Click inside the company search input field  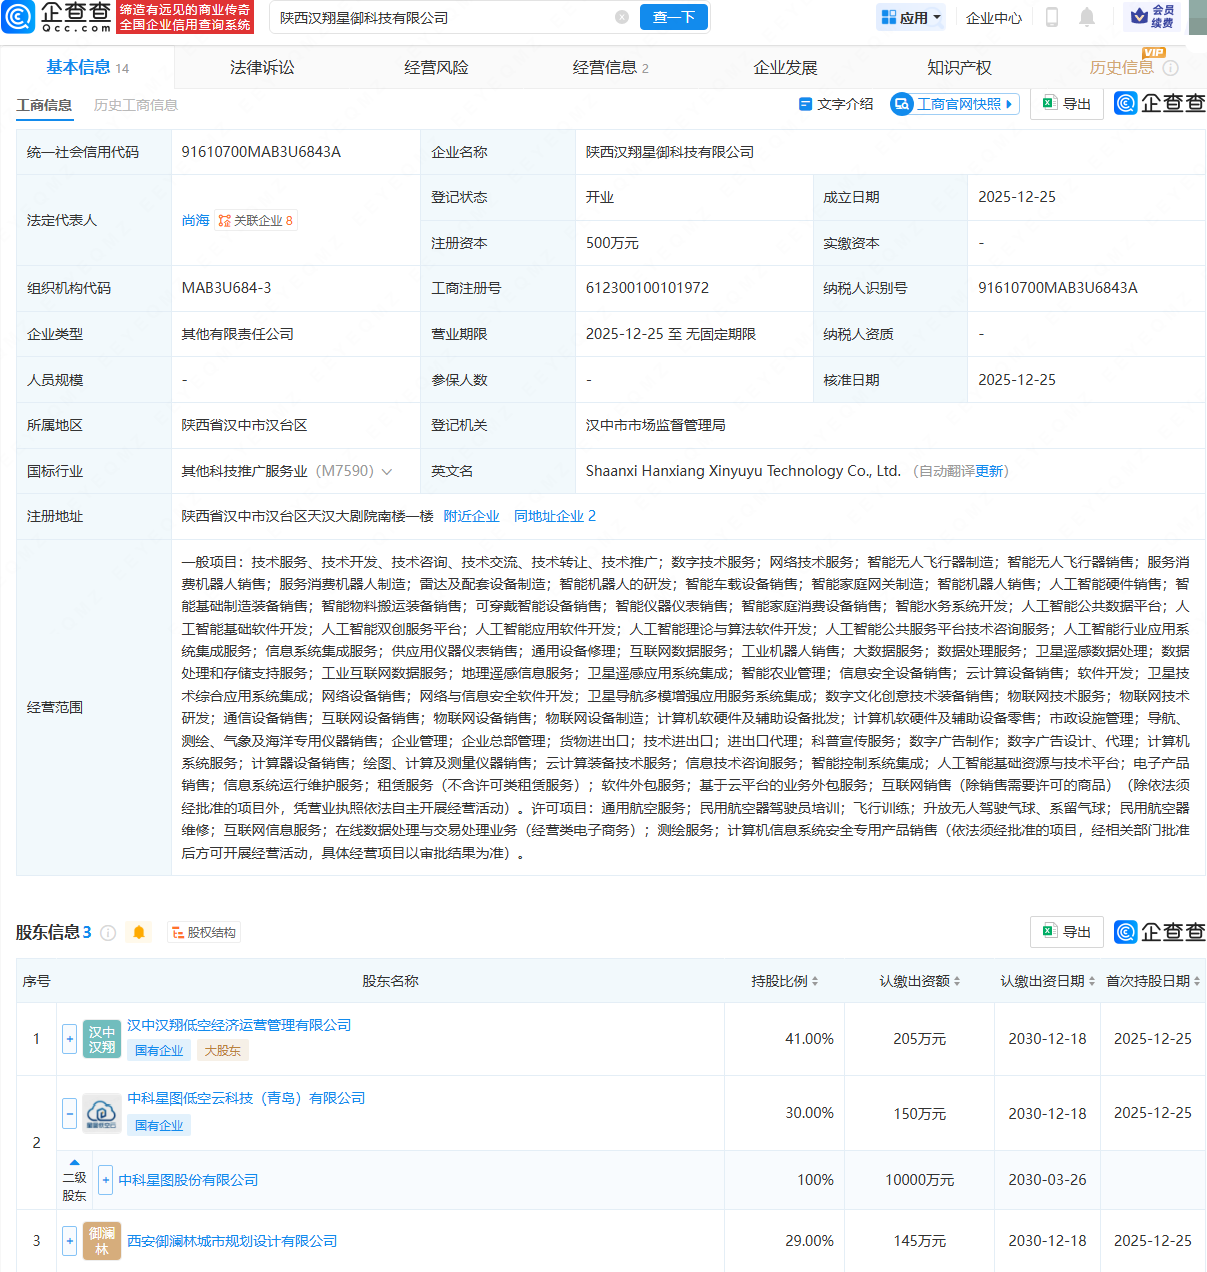point(440,18)
